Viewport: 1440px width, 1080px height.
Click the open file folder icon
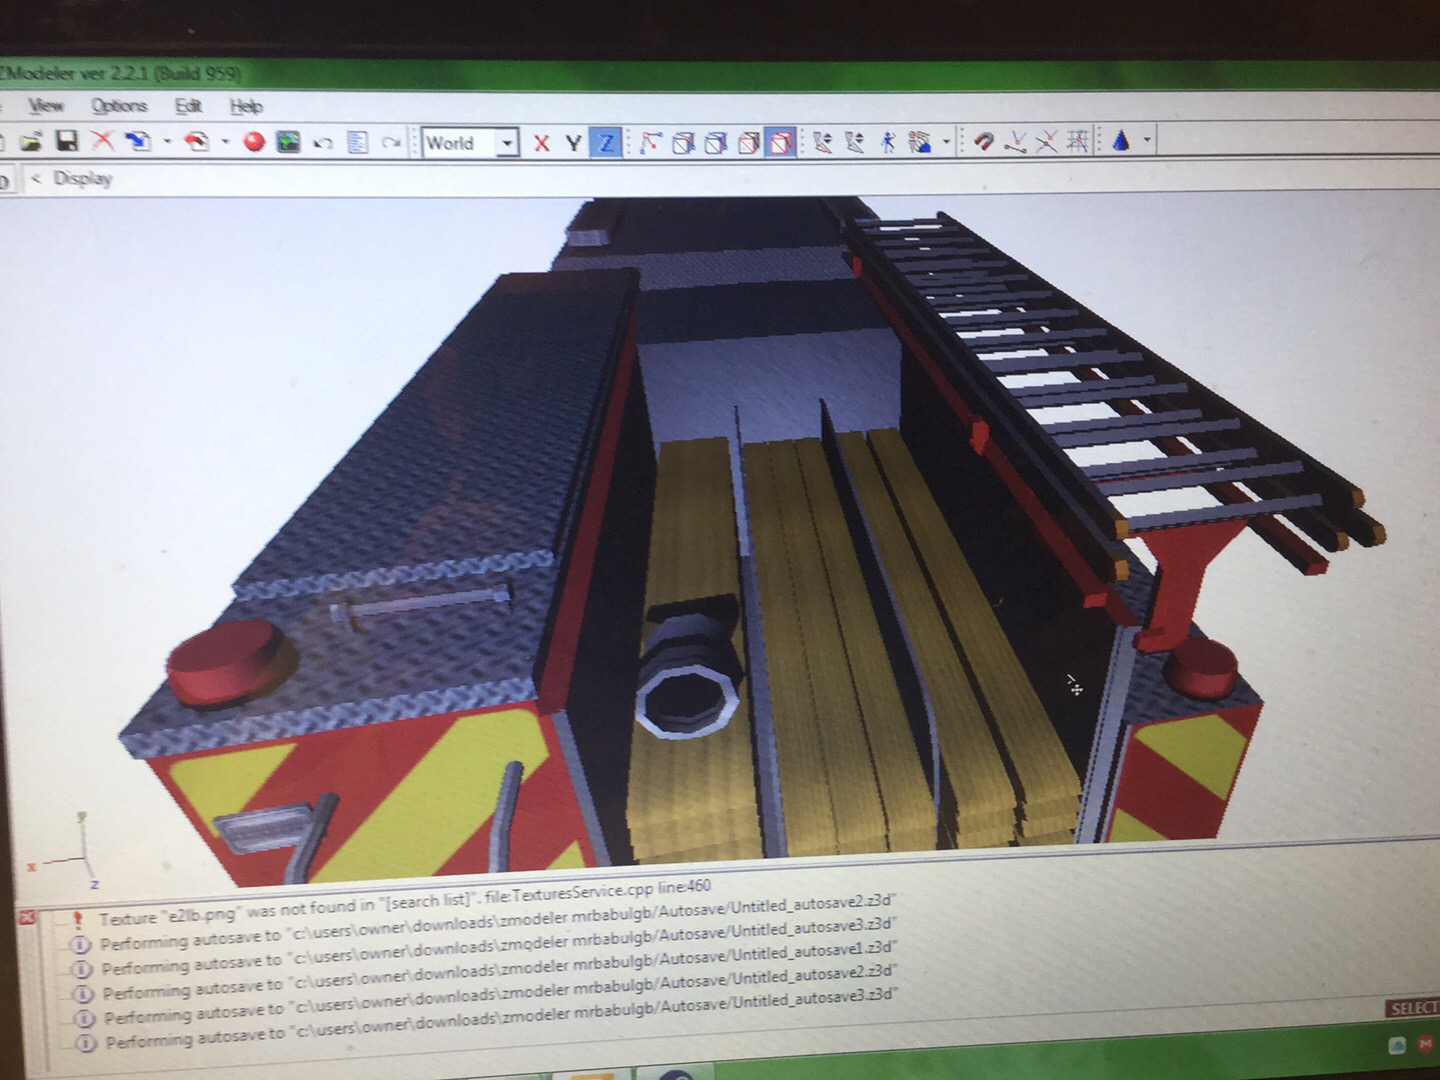pos(31,141)
